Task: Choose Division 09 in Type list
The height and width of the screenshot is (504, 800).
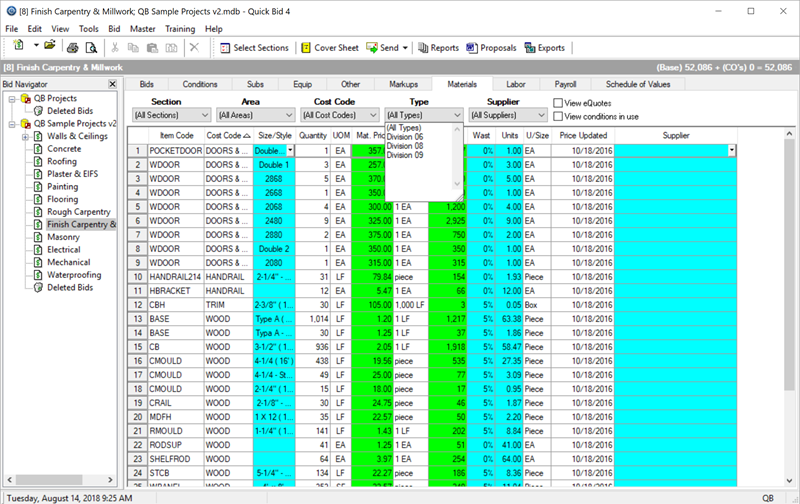Action: [x=405, y=155]
